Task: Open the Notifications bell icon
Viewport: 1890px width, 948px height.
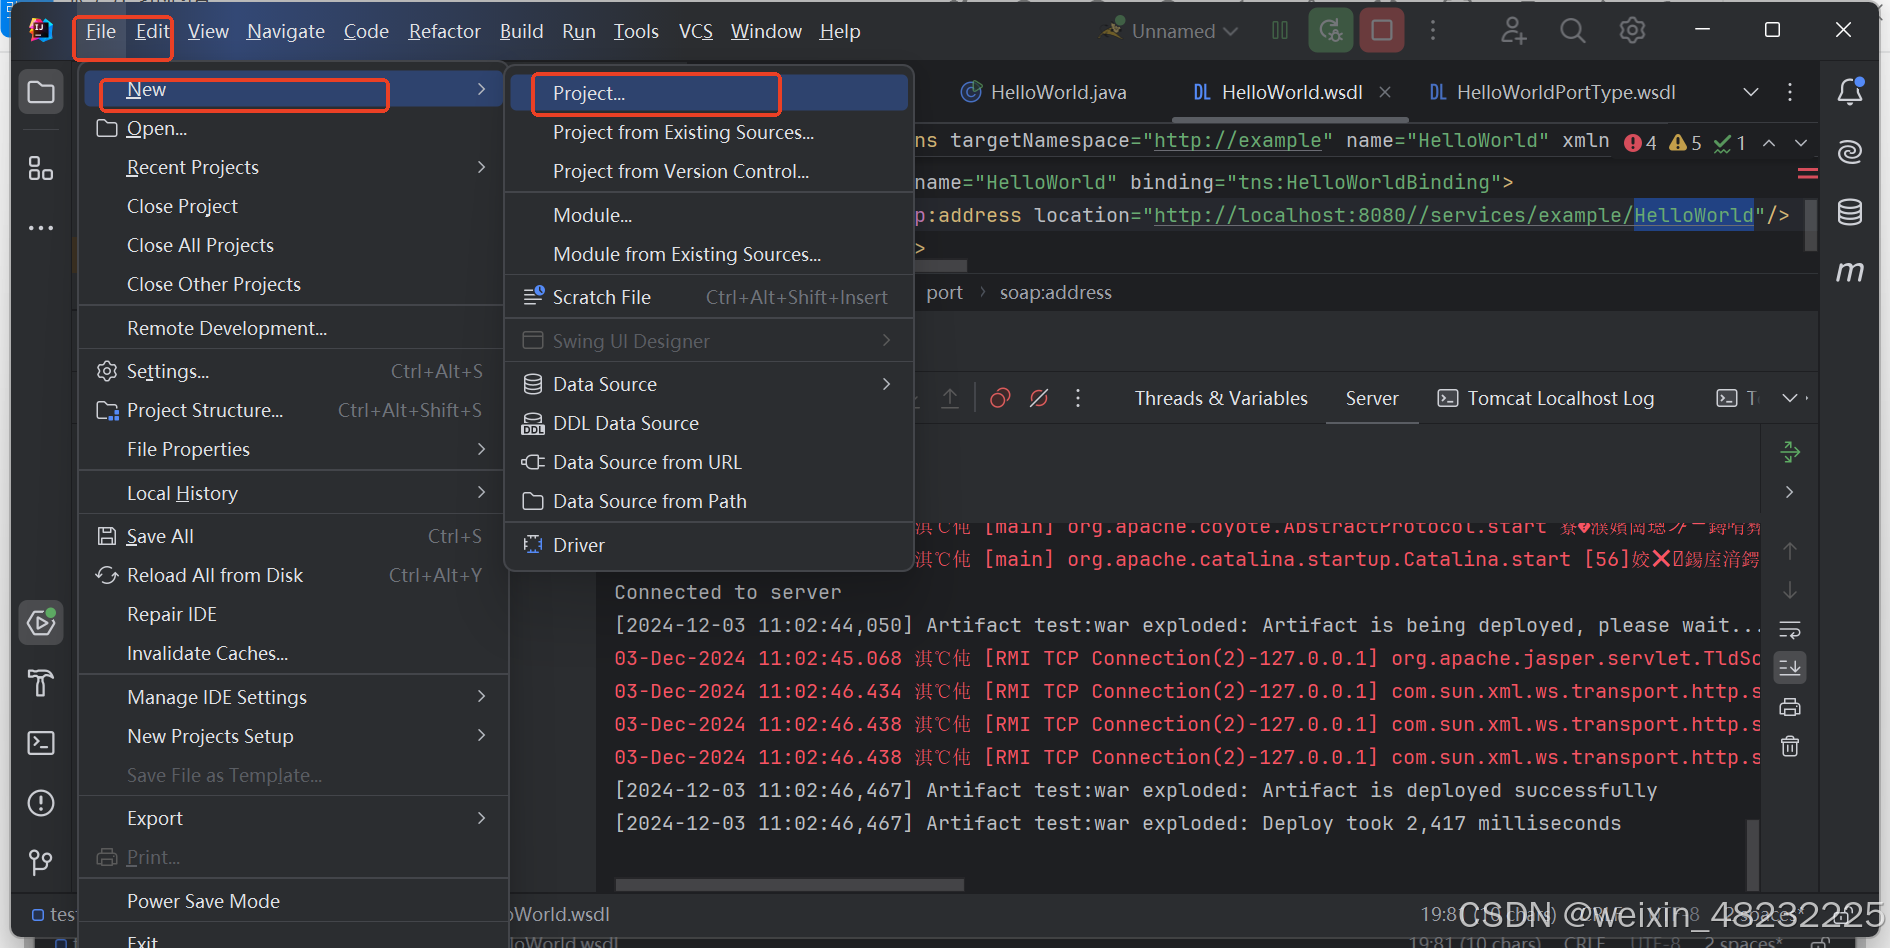Action: coord(1850,92)
